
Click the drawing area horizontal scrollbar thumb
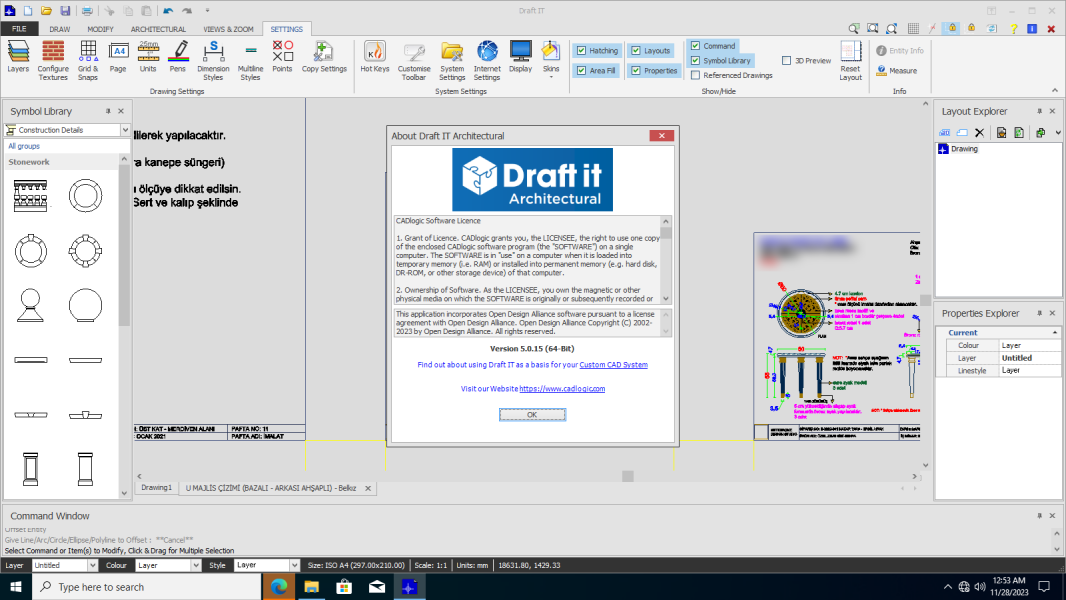pyautogui.click(x=627, y=476)
